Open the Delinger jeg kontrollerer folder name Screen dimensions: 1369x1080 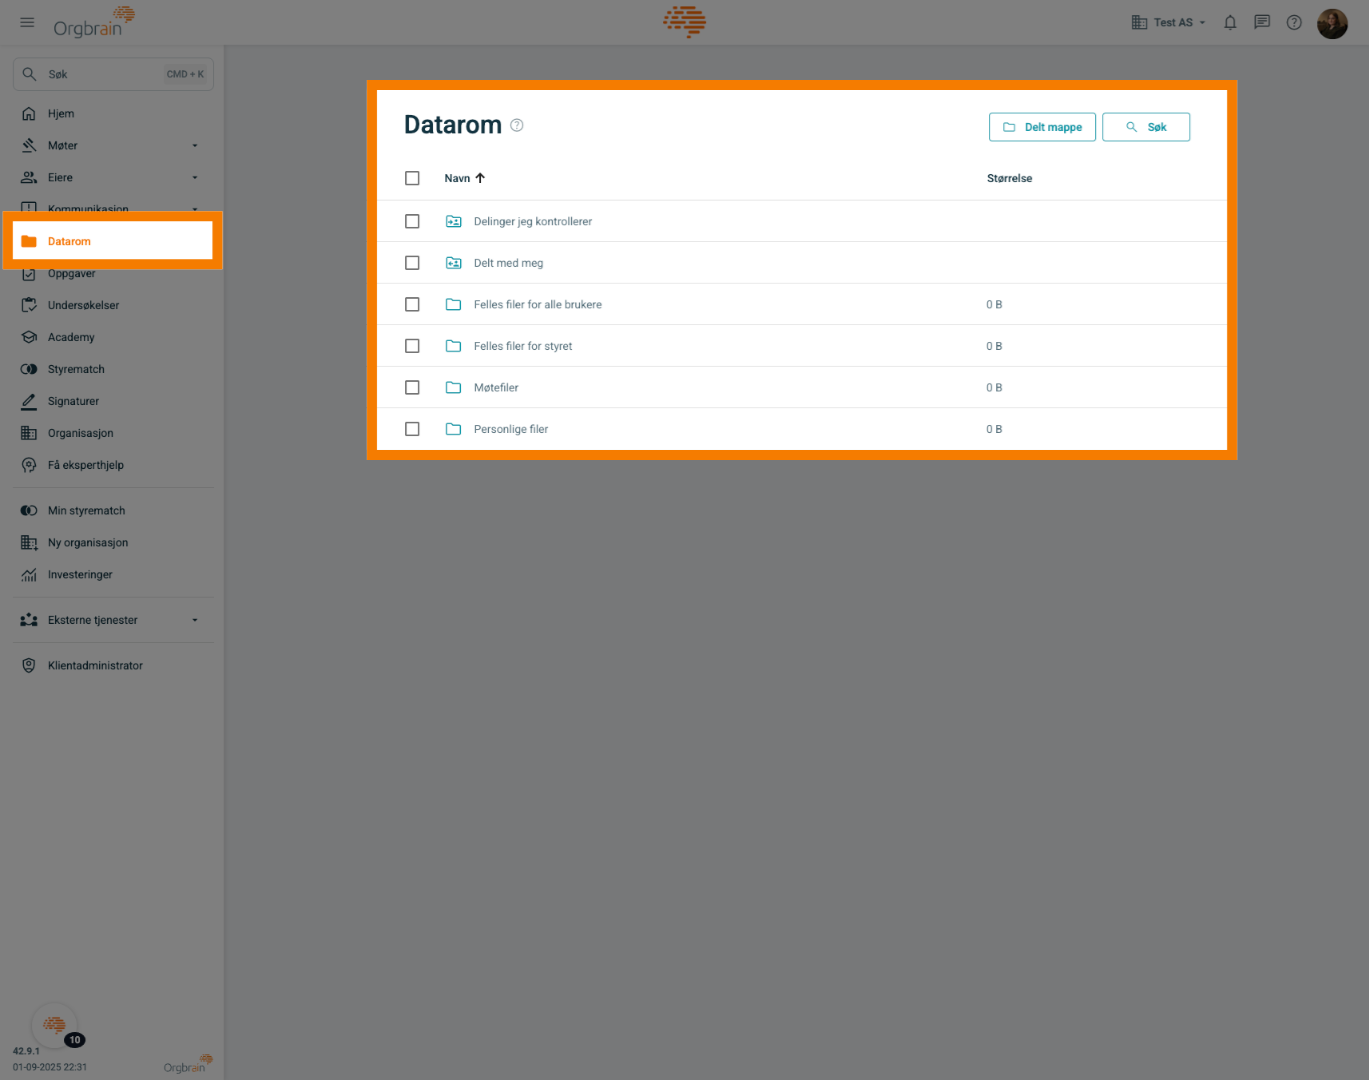click(x=533, y=221)
